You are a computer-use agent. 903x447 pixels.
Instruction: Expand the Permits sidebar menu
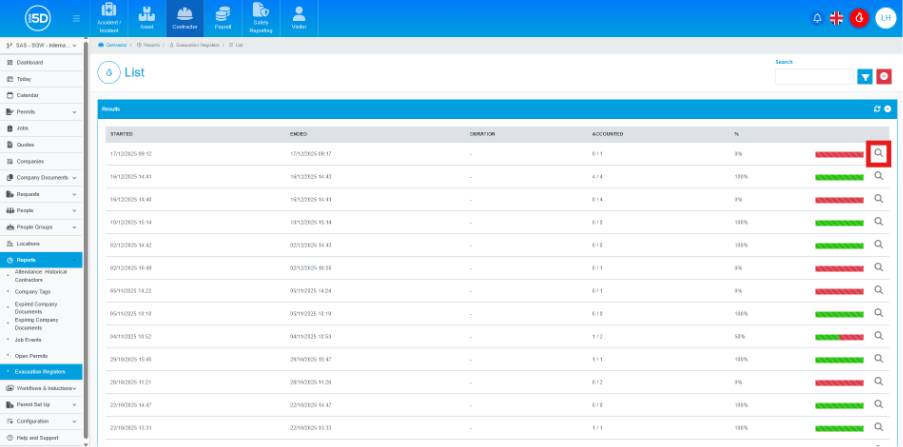[x=42, y=112]
